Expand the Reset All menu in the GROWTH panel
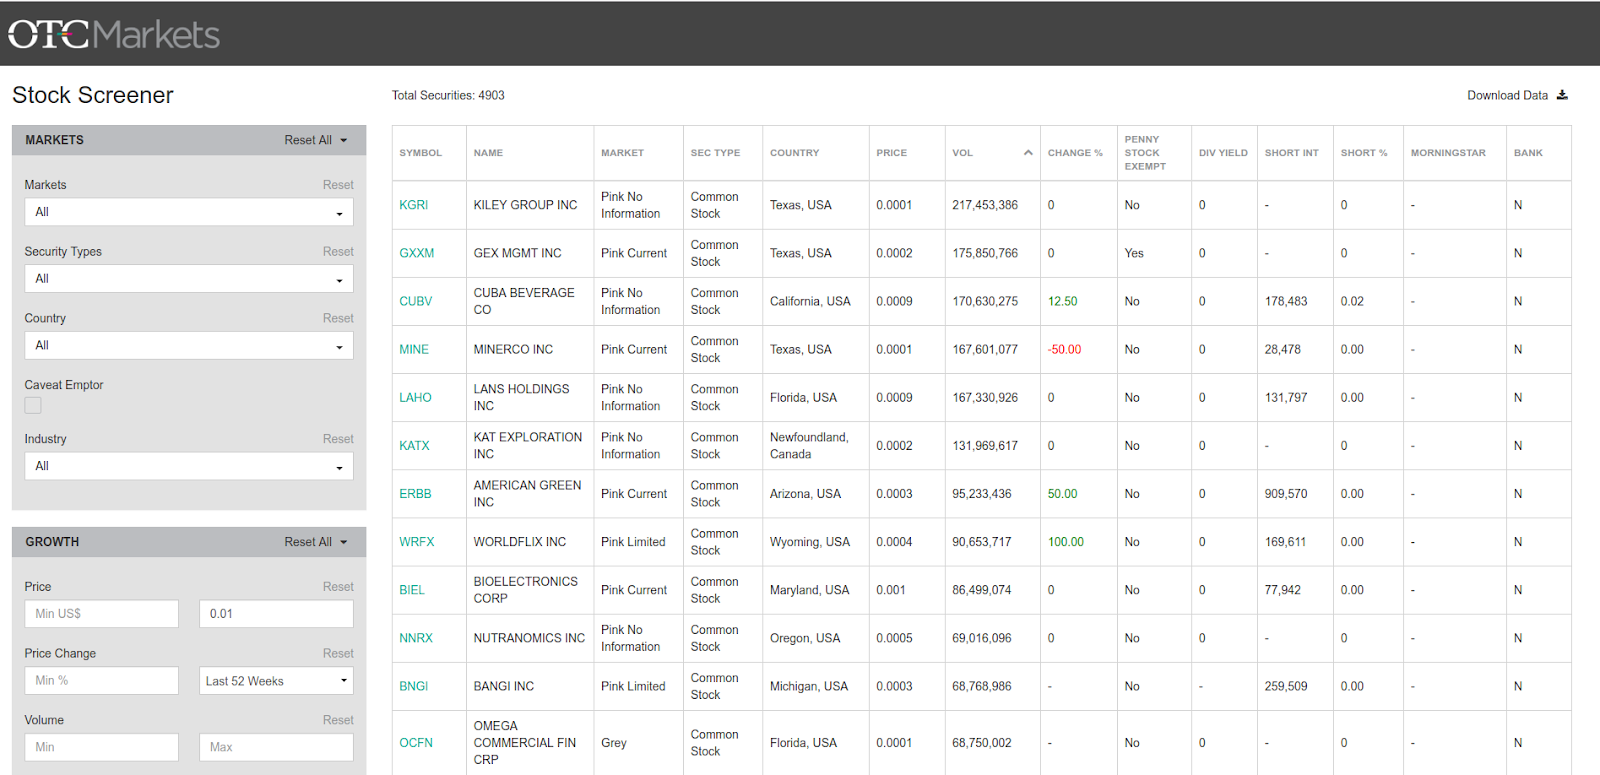The width and height of the screenshot is (1600, 775). coord(316,542)
